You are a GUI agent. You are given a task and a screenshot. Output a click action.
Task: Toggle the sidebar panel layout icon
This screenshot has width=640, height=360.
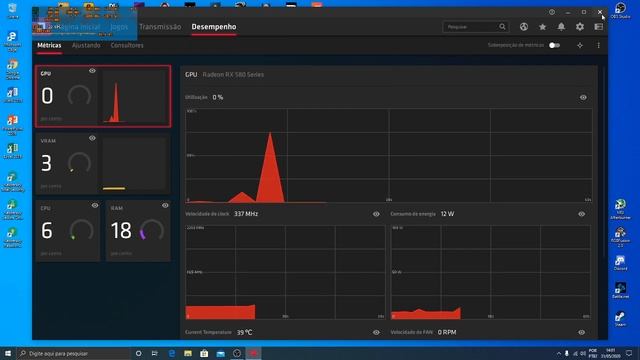598,27
